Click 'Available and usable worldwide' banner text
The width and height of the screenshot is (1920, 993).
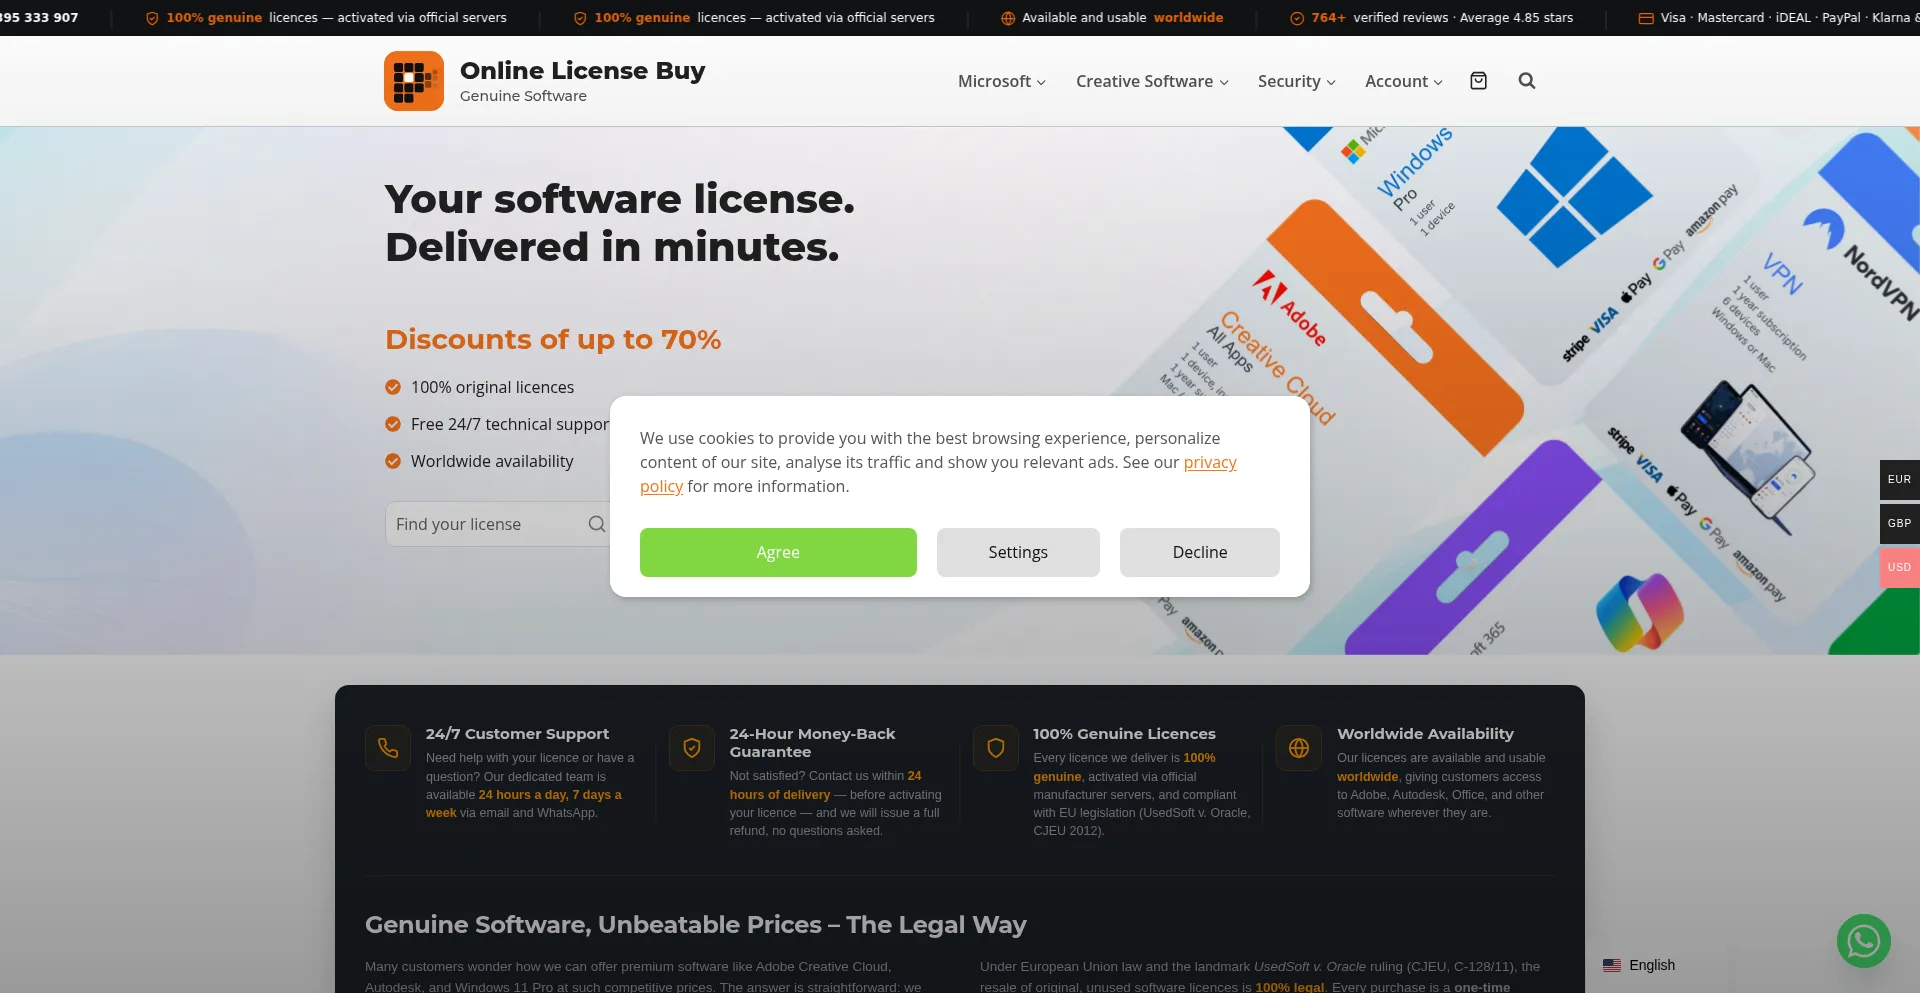1122,18
